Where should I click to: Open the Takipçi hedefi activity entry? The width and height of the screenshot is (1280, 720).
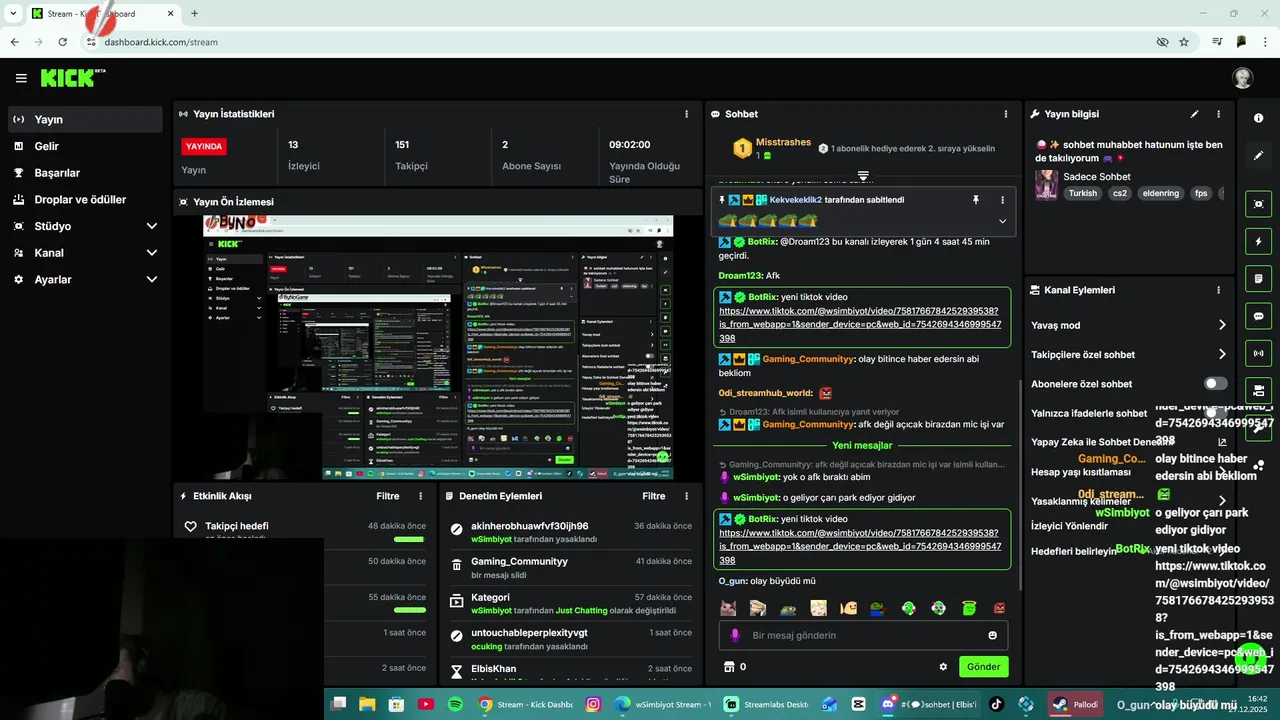pos(305,532)
